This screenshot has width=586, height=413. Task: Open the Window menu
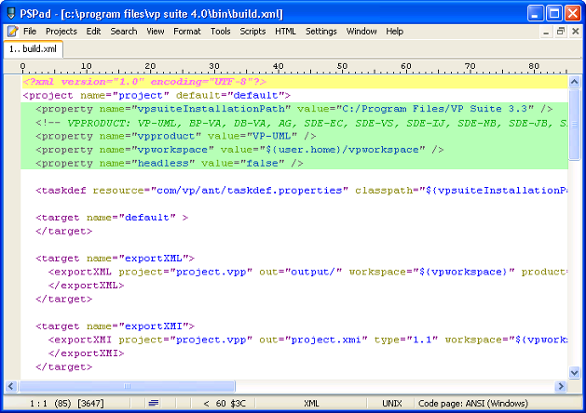pos(361,31)
